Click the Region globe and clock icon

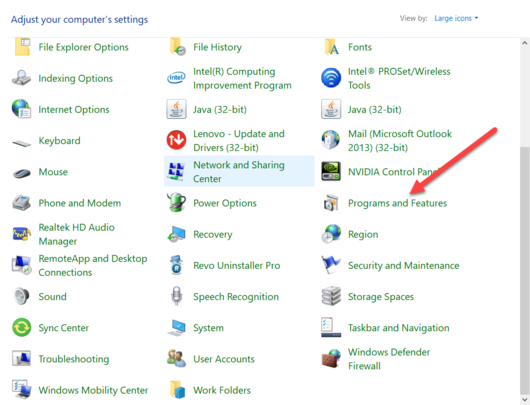point(331,234)
